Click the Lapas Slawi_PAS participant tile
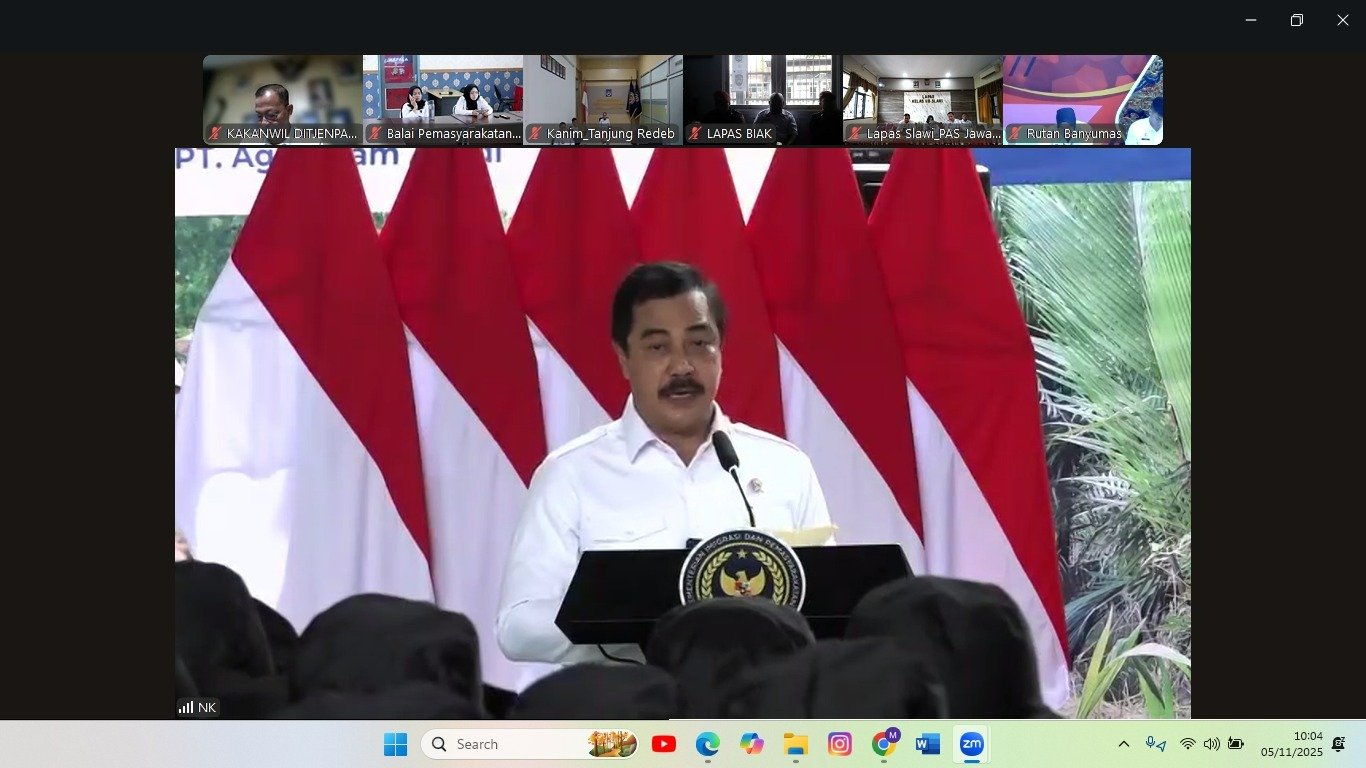The image size is (1366, 768). coord(922,100)
